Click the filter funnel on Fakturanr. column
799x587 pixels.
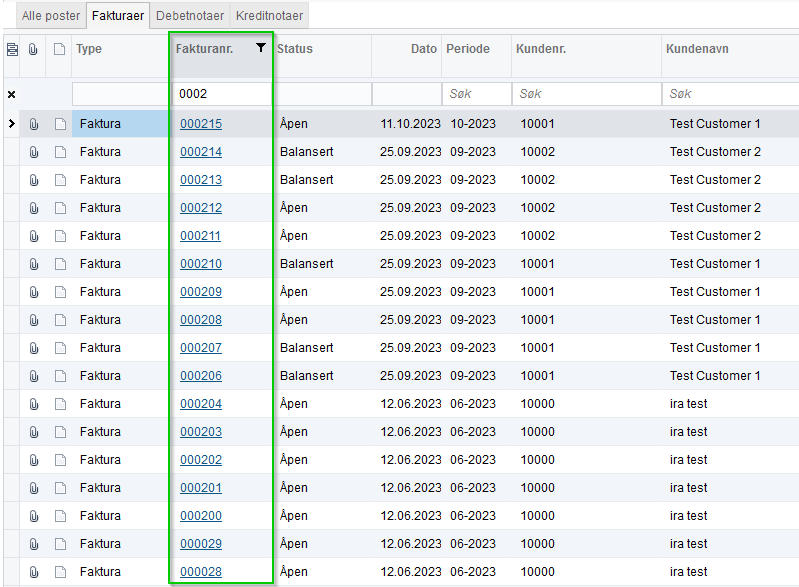[x=260, y=48]
